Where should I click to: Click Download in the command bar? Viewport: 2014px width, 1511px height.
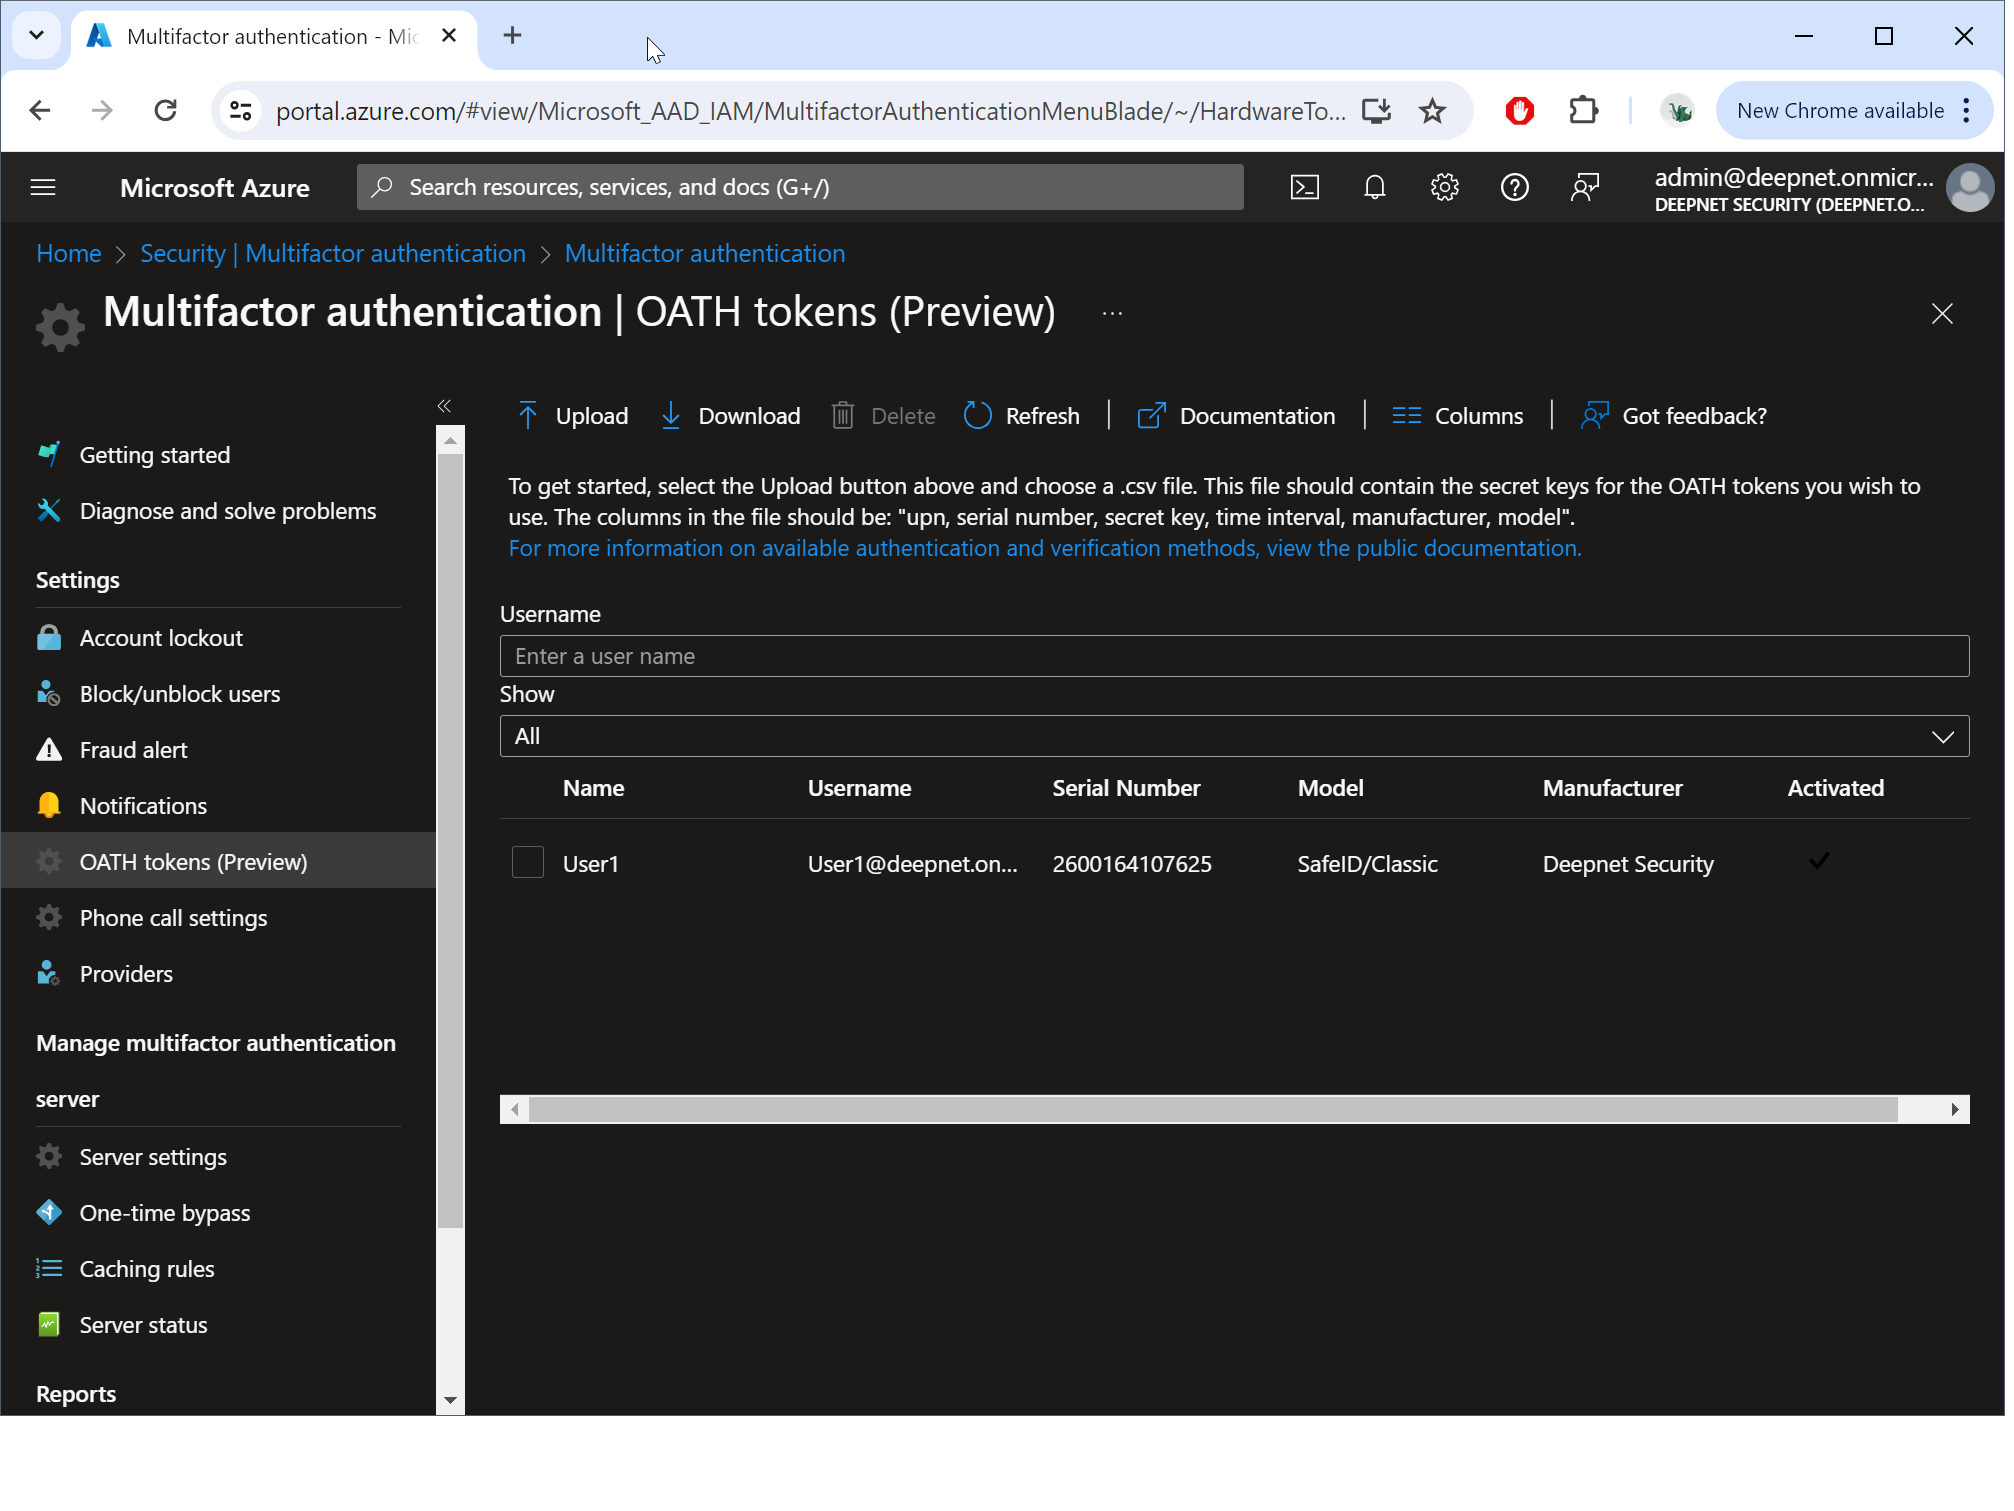coord(731,416)
